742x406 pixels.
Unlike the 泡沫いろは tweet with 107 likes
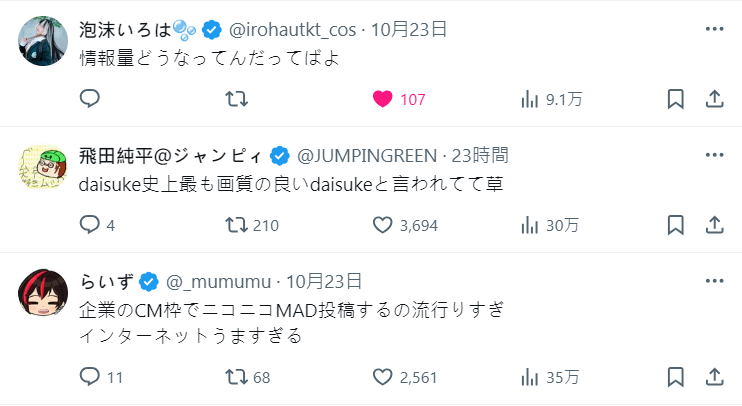click(x=383, y=99)
